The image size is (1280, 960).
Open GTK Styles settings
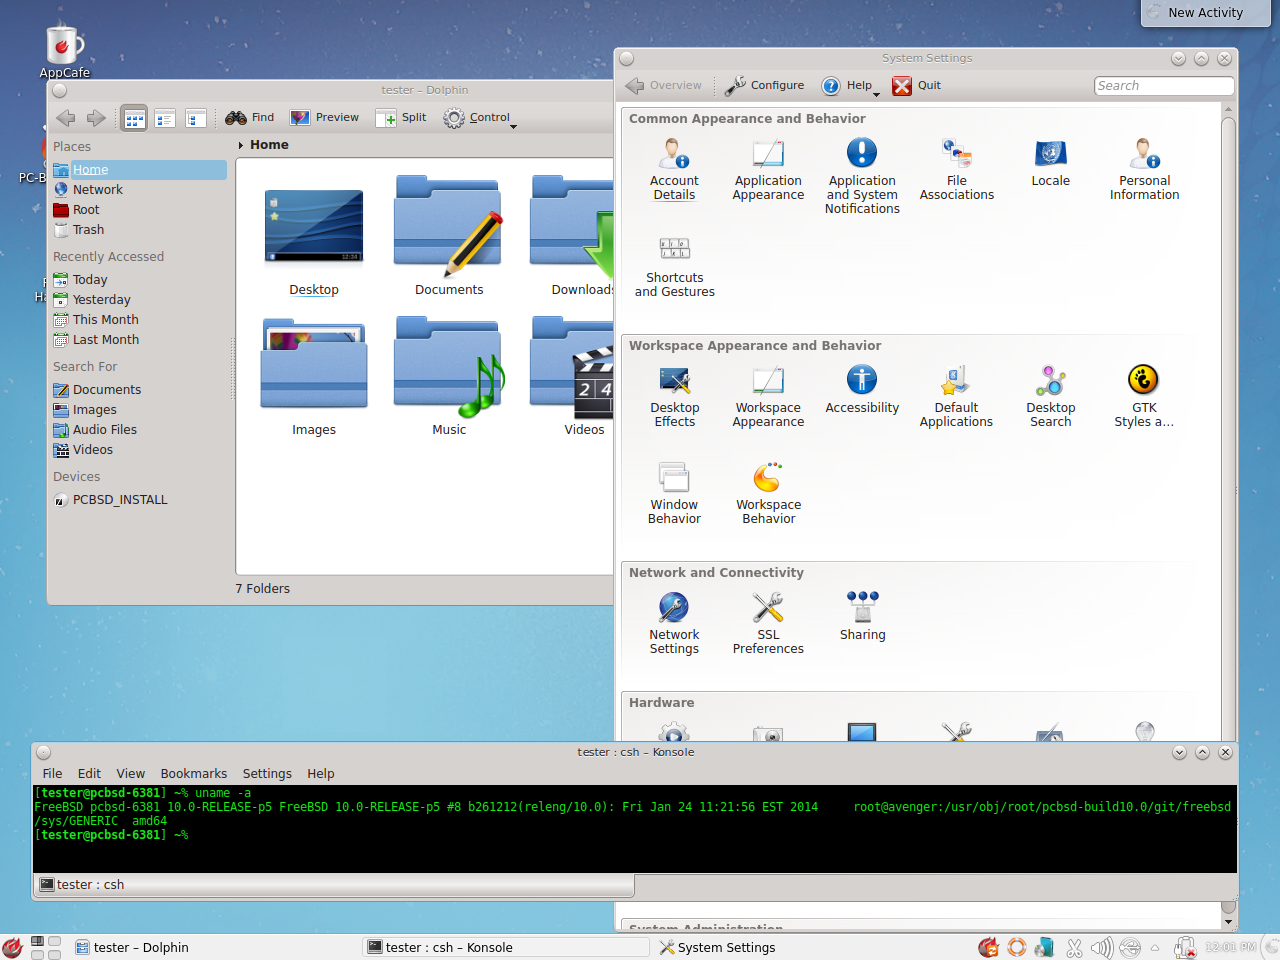pos(1144,397)
